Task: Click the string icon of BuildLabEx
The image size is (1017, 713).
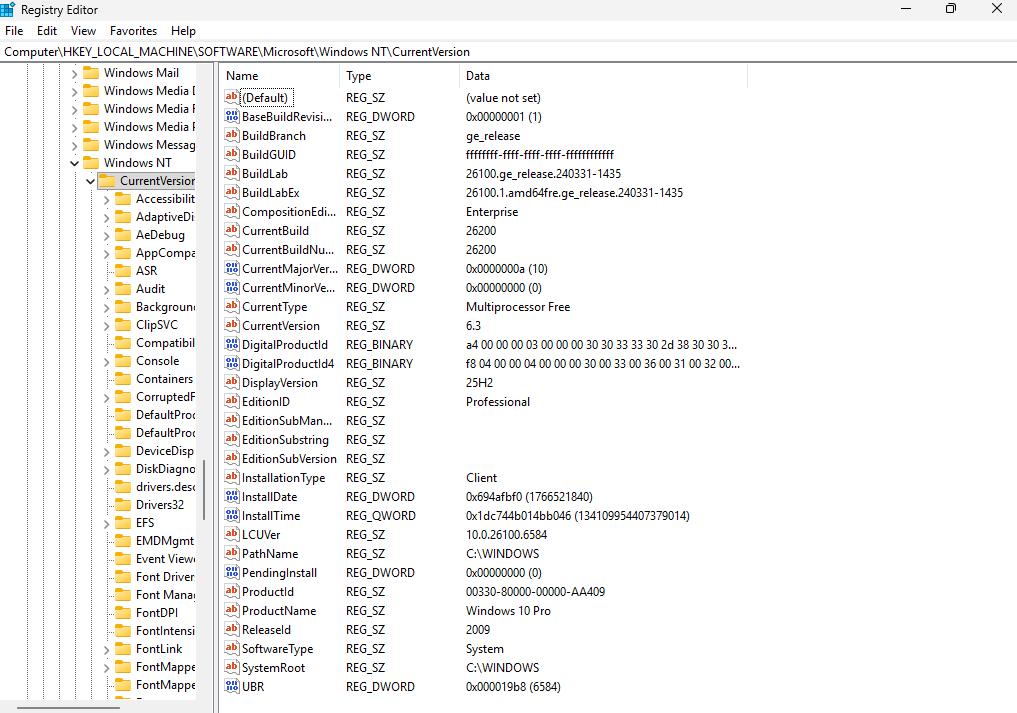Action: click(232, 192)
